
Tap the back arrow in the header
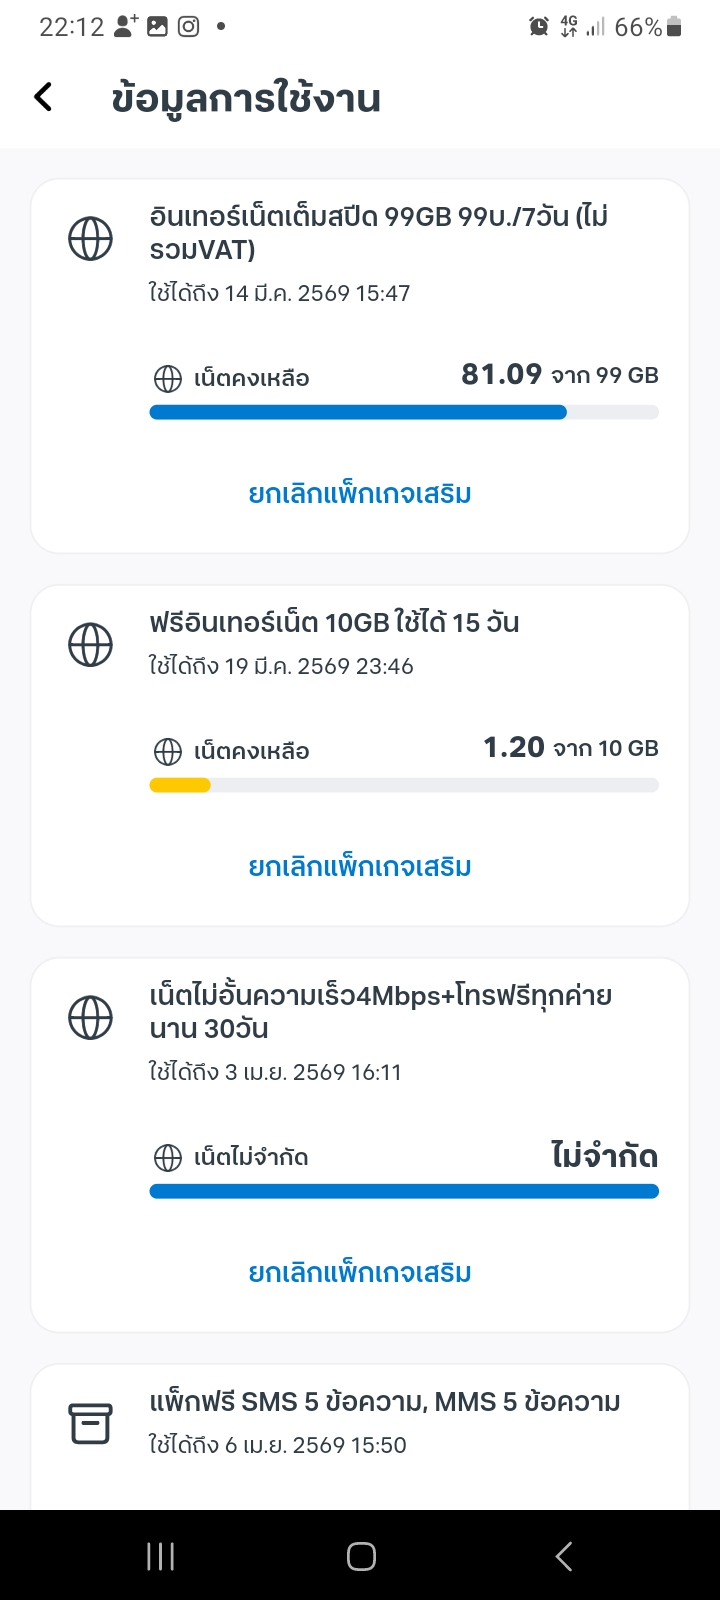click(43, 97)
